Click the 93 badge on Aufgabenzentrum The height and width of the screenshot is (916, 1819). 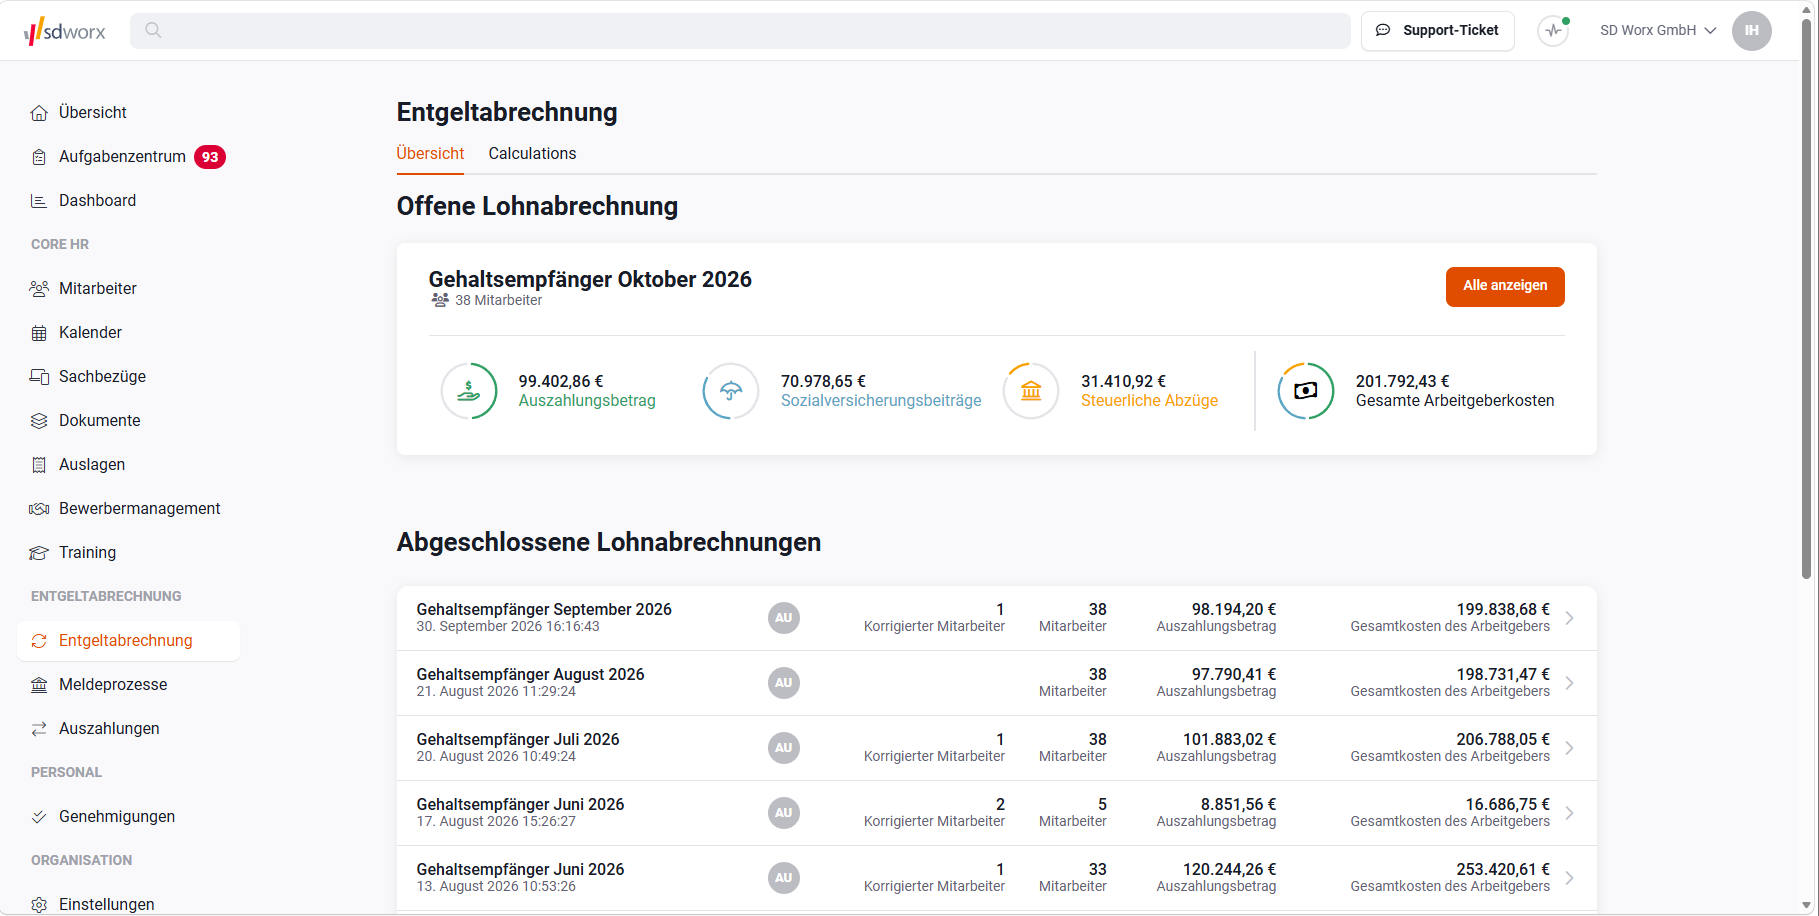[210, 157]
